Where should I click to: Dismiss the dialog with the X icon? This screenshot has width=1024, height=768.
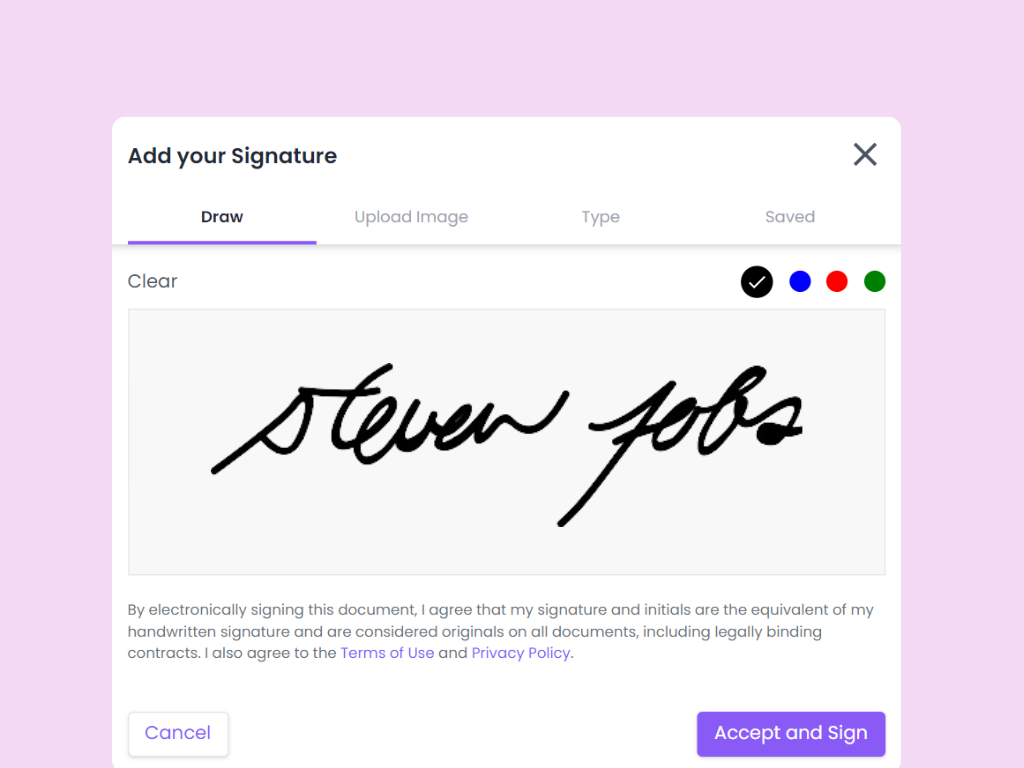point(864,154)
